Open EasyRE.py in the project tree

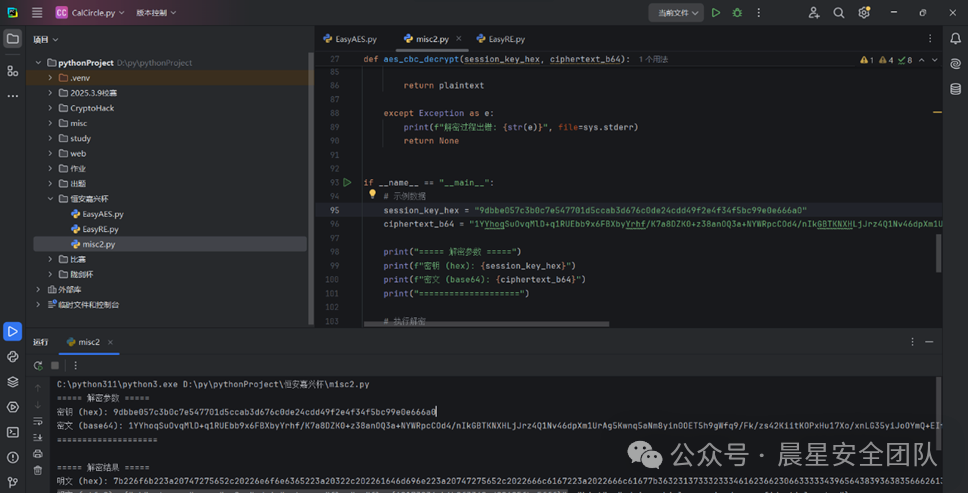[x=100, y=229]
